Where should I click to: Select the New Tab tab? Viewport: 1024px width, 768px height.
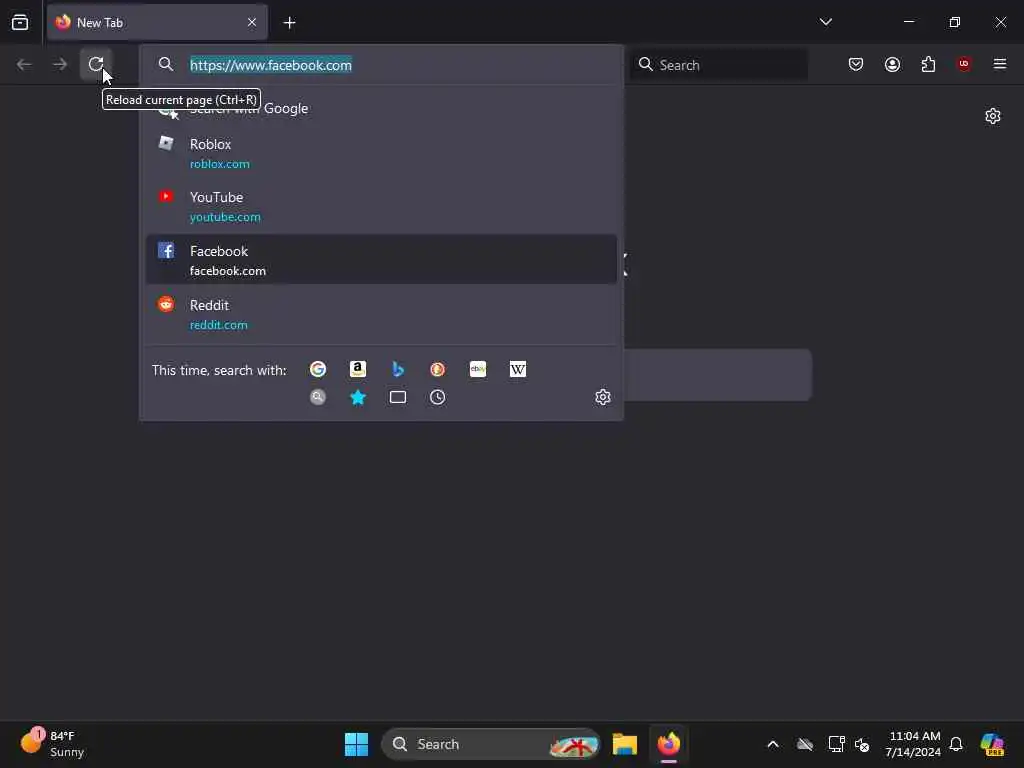157,22
